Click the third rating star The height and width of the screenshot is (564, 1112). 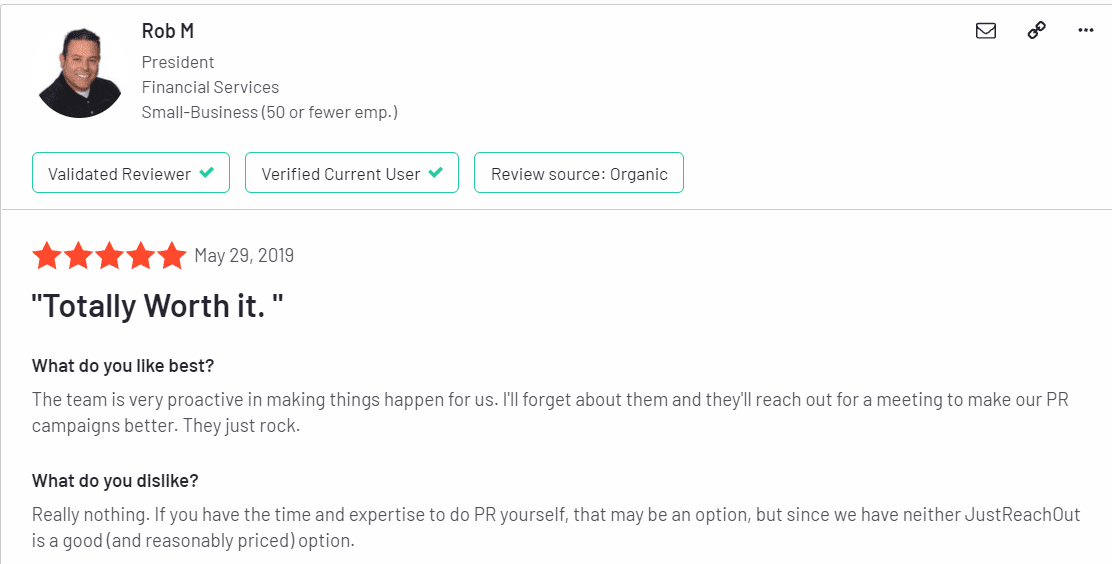point(109,256)
